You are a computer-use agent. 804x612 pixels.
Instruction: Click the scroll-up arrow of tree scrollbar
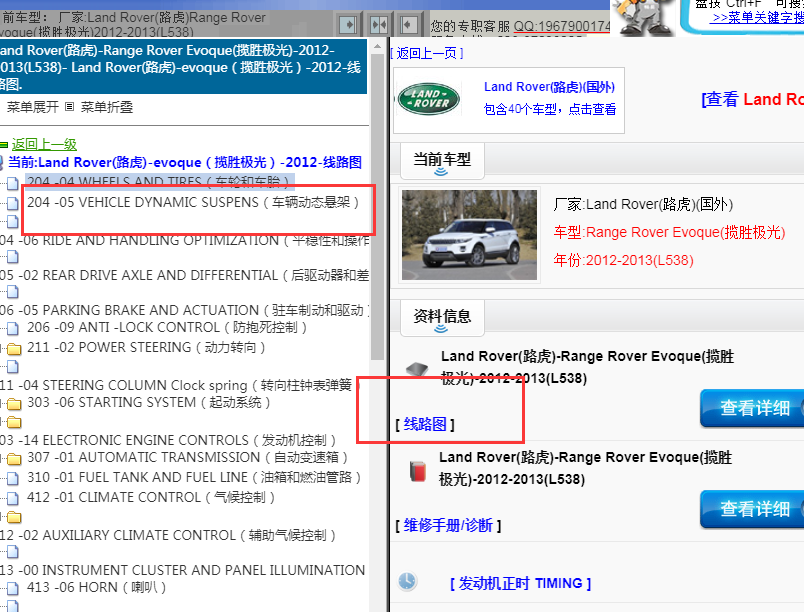click(x=377, y=46)
